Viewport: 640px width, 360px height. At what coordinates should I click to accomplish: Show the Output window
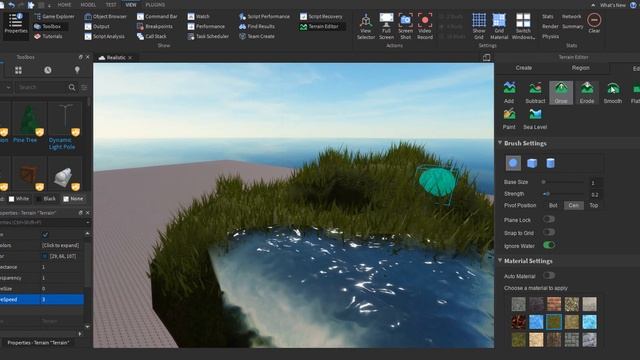(97, 27)
